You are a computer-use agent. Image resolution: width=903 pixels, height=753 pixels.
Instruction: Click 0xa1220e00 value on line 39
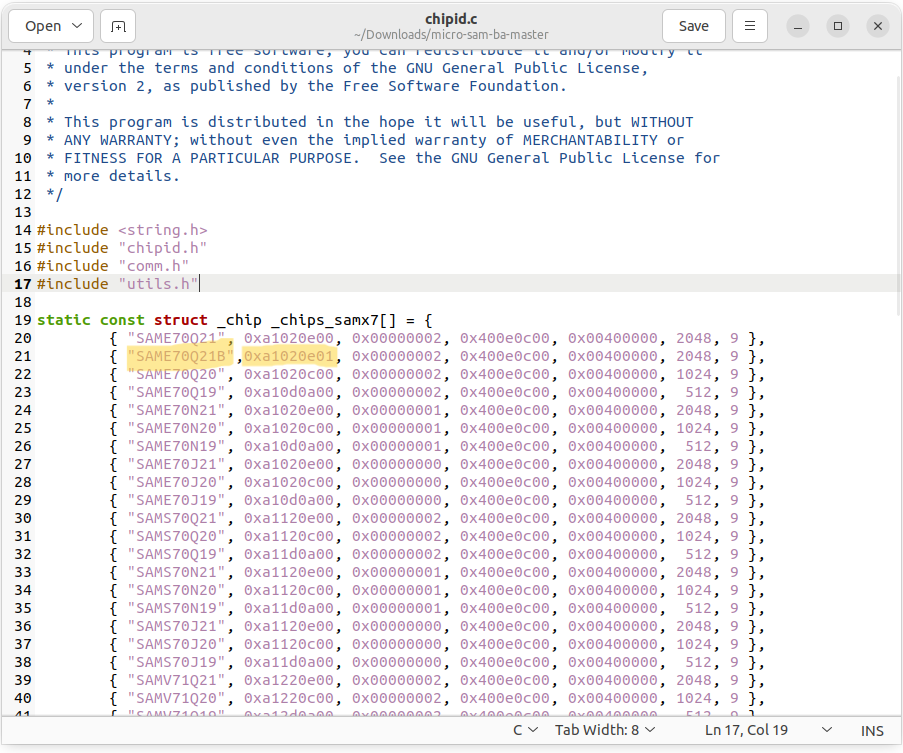coord(289,680)
